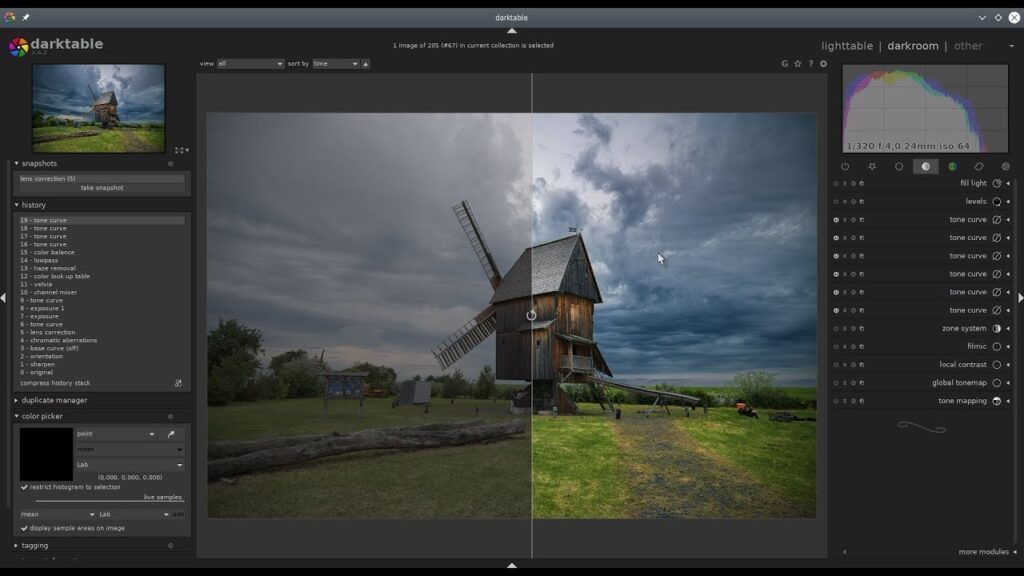Click the black color picker swatch
The height and width of the screenshot is (576, 1024).
46,454
